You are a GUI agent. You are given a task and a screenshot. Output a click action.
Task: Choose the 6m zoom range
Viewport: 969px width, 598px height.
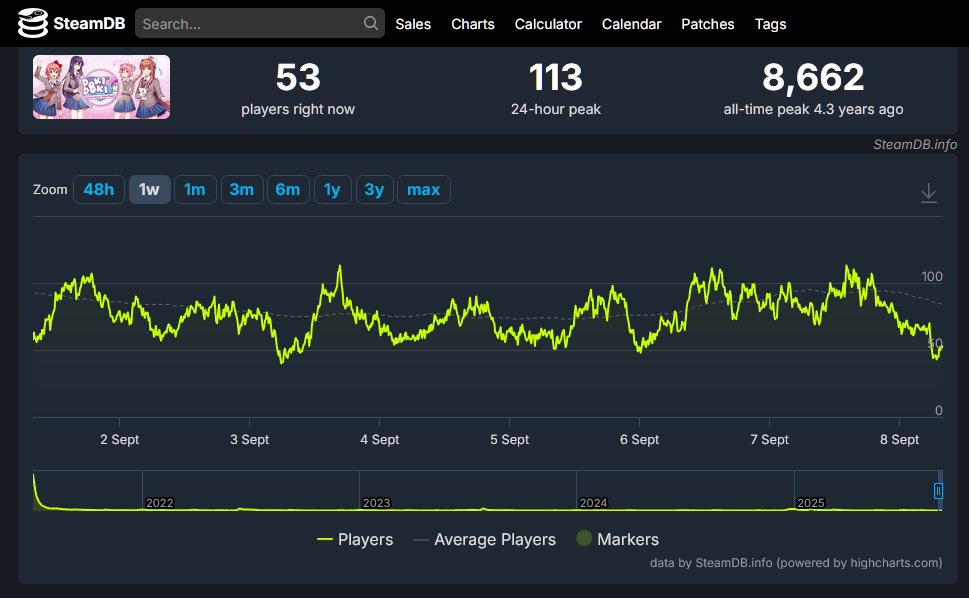point(288,190)
